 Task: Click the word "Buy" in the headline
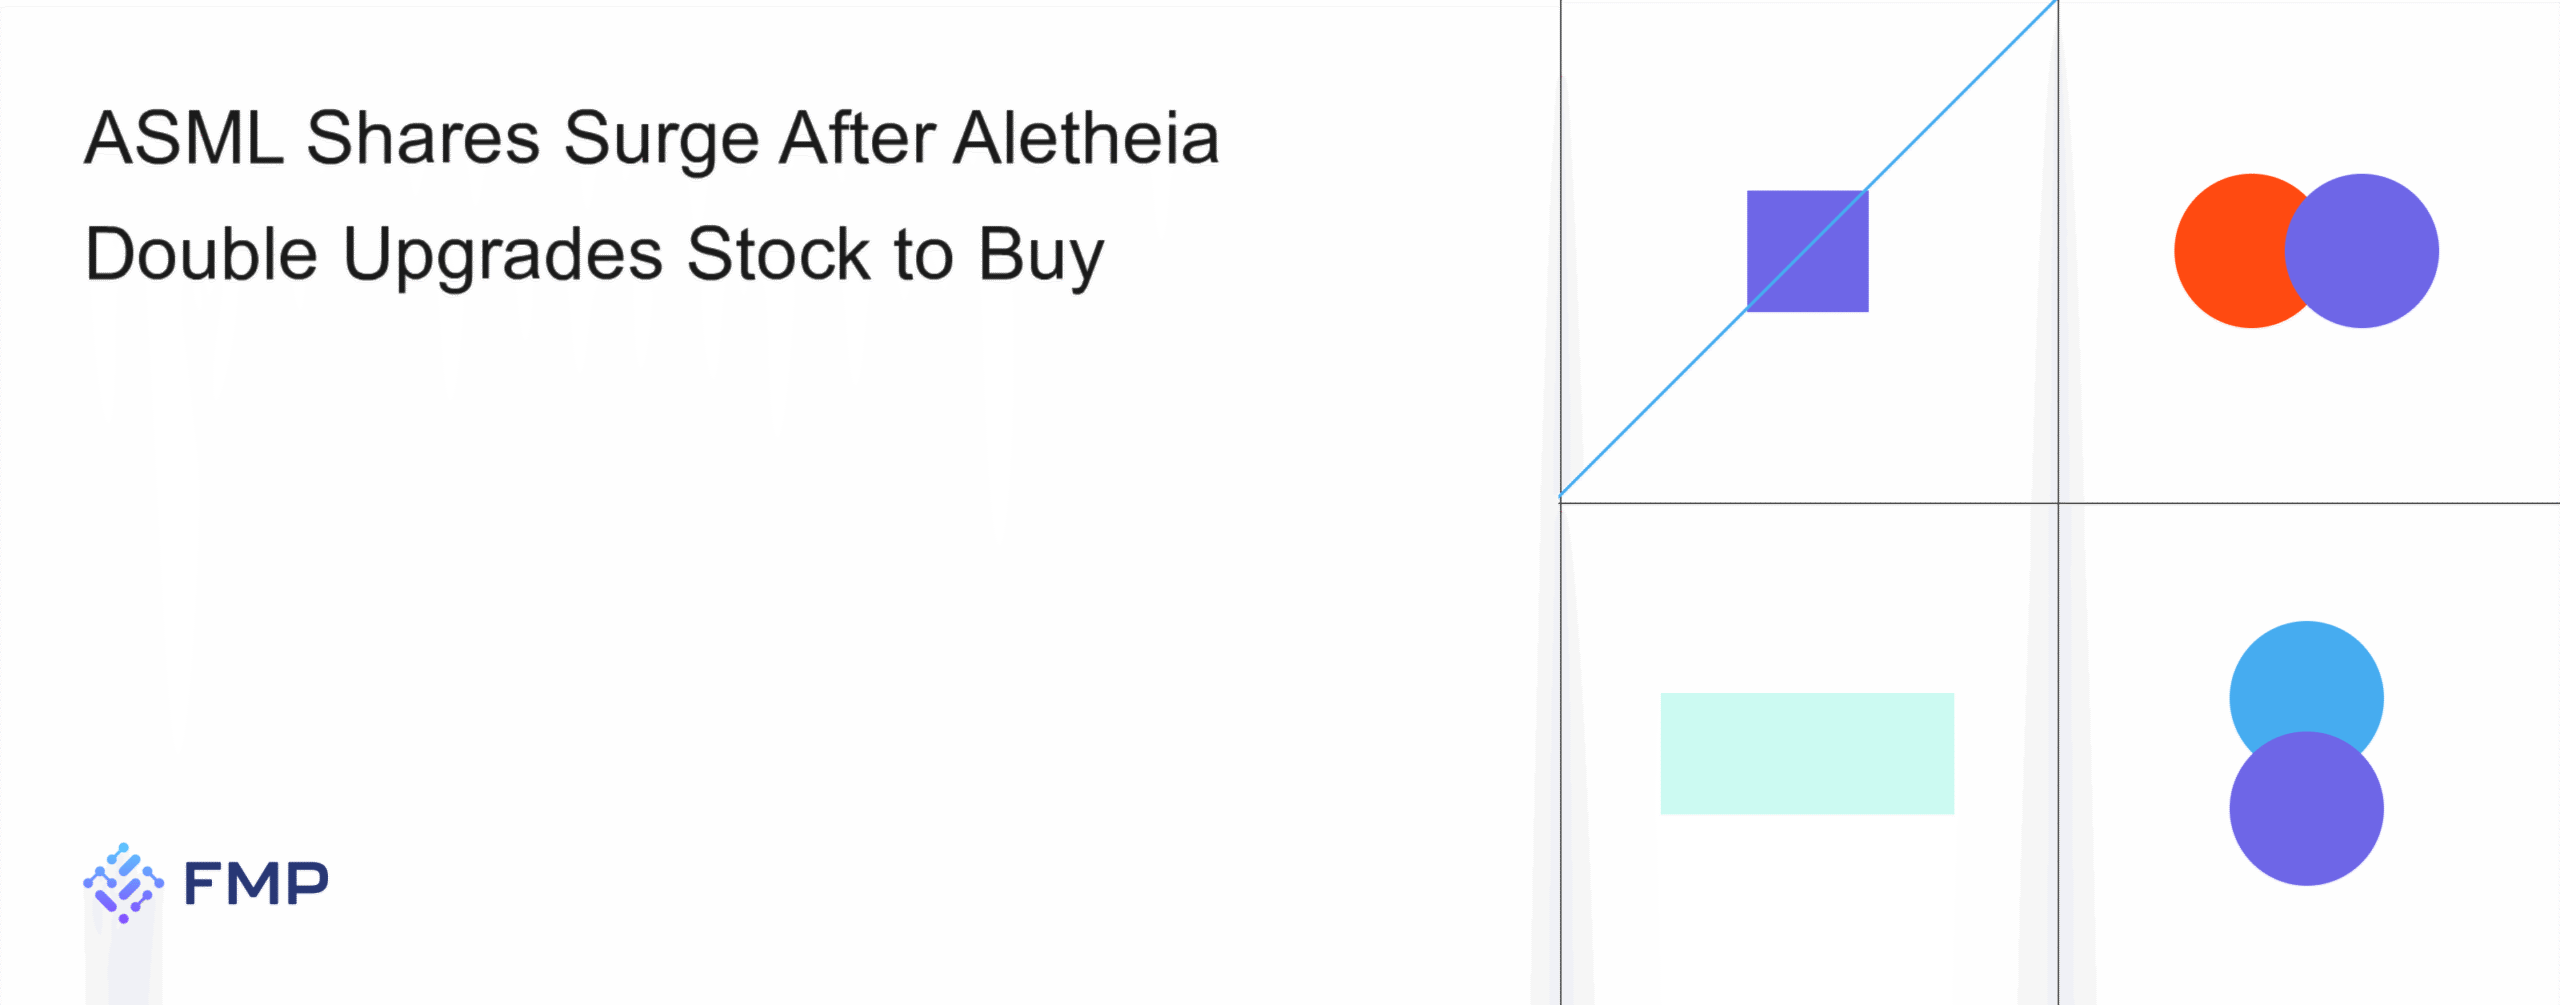[x=1040, y=256]
